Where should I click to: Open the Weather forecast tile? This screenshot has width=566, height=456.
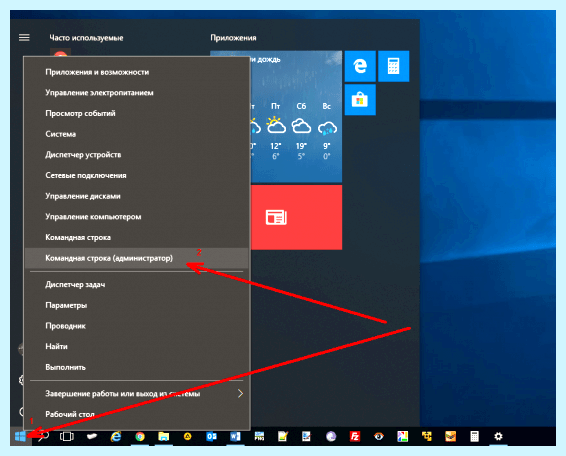coord(296,117)
